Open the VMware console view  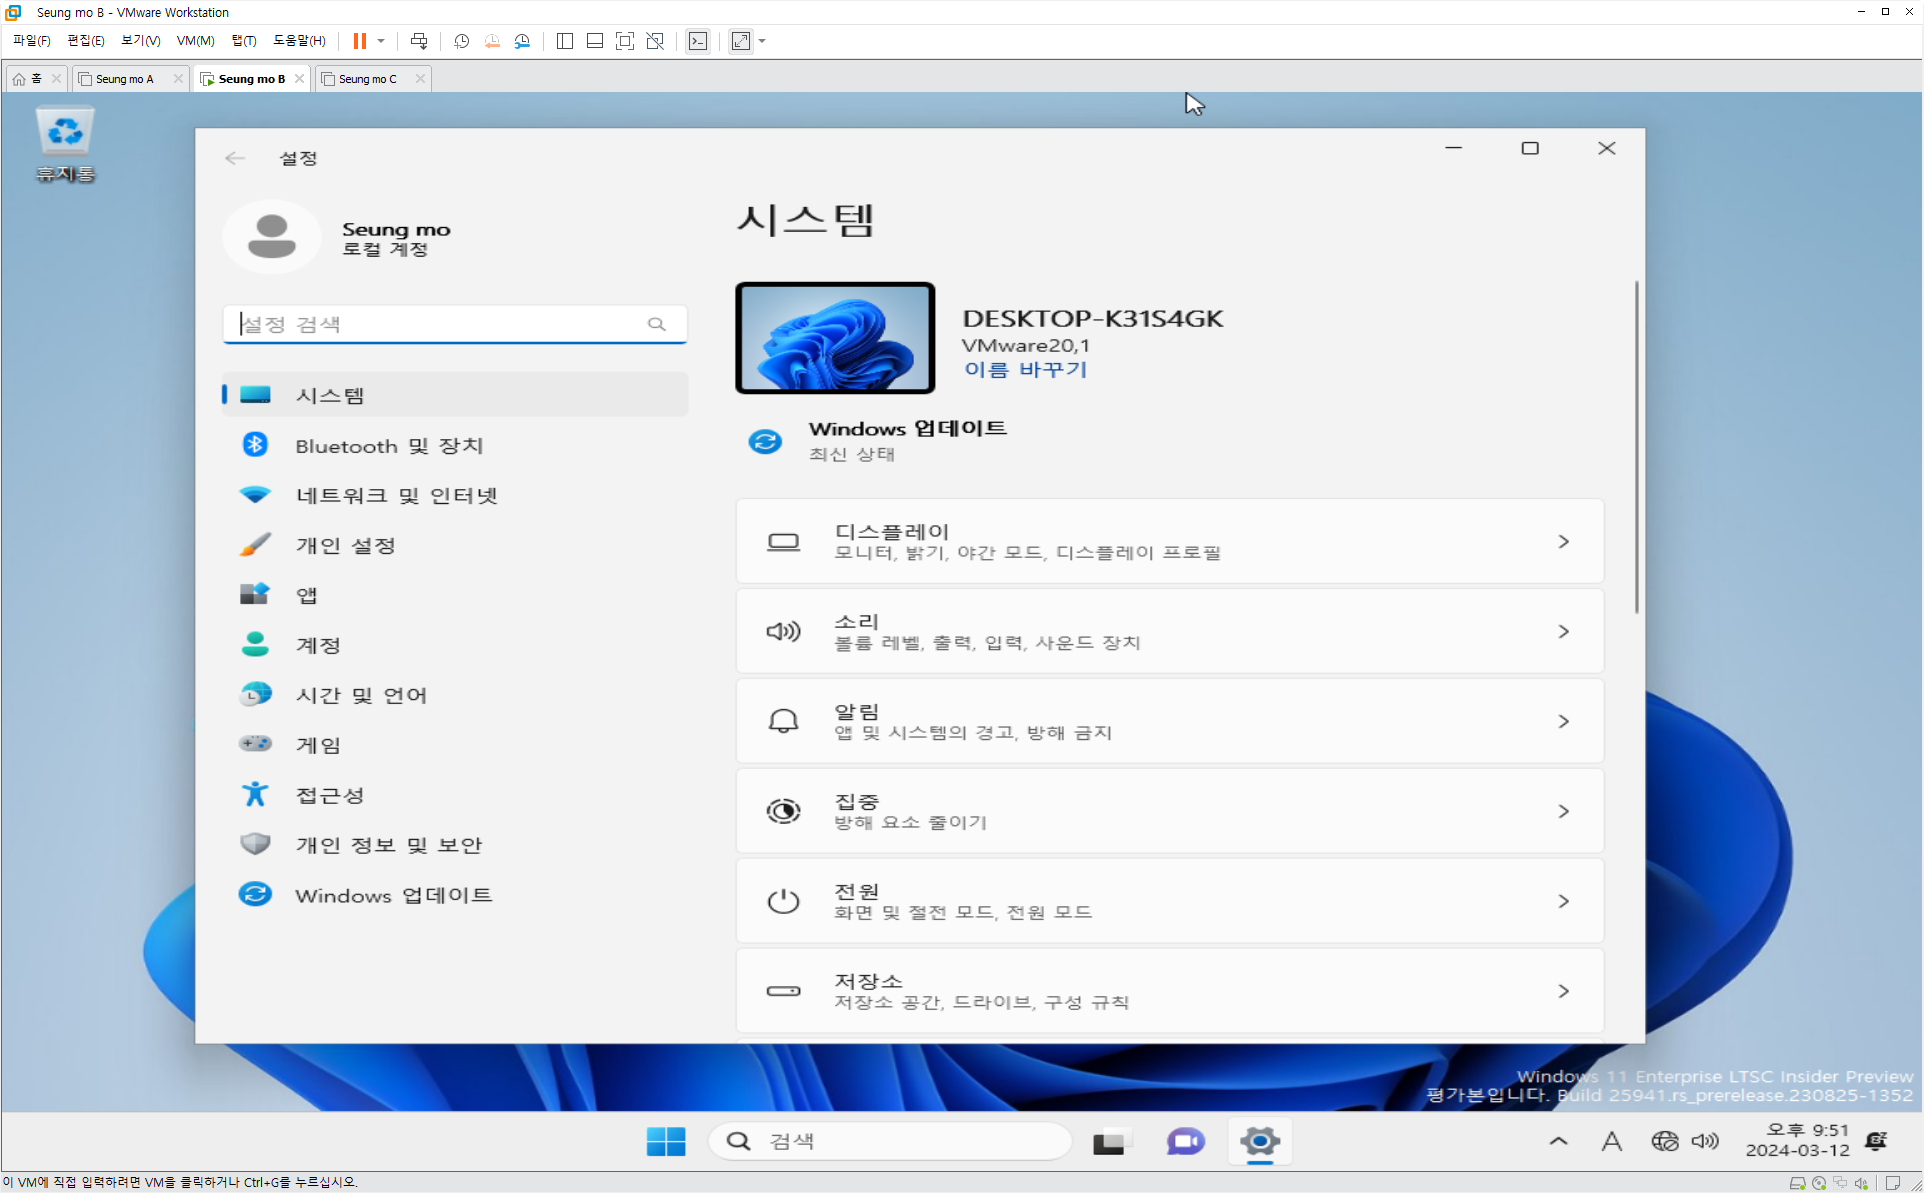pyautogui.click(x=698, y=41)
